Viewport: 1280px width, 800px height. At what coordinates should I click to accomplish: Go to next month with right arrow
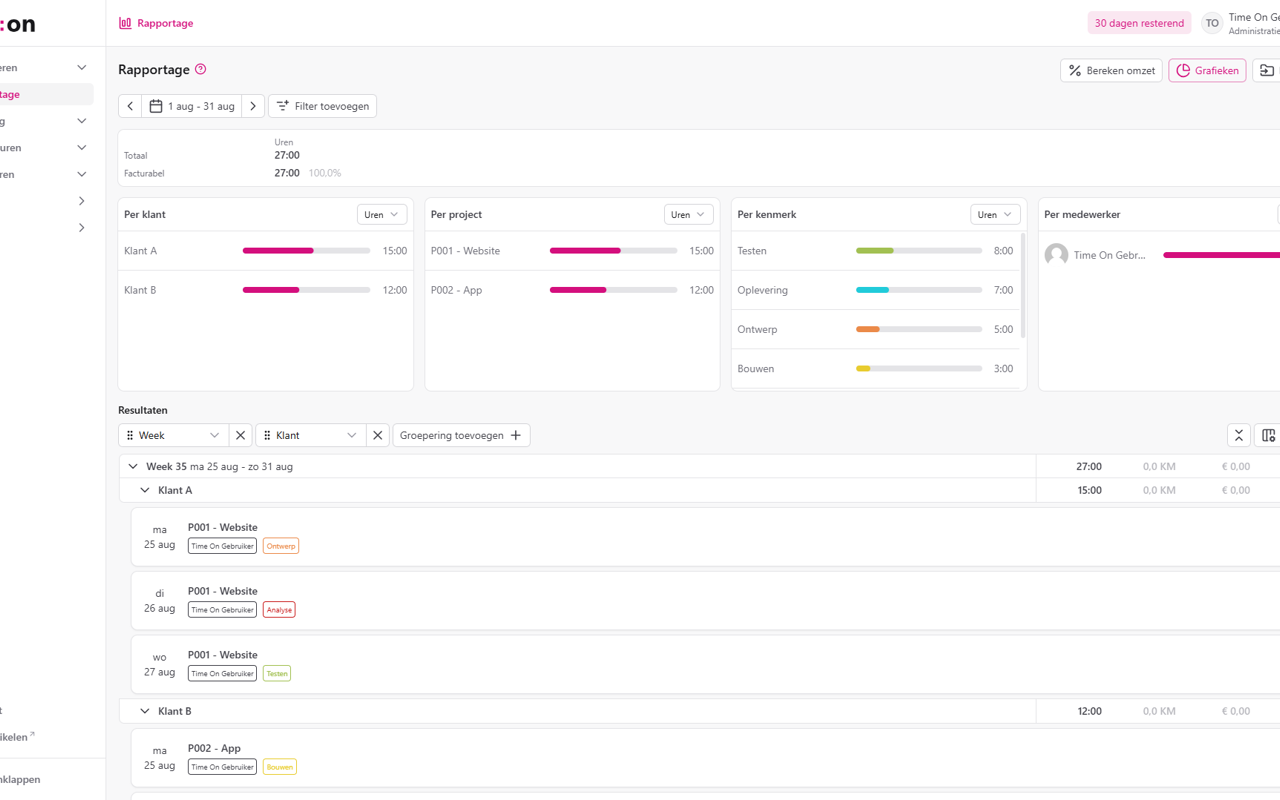point(253,106)
